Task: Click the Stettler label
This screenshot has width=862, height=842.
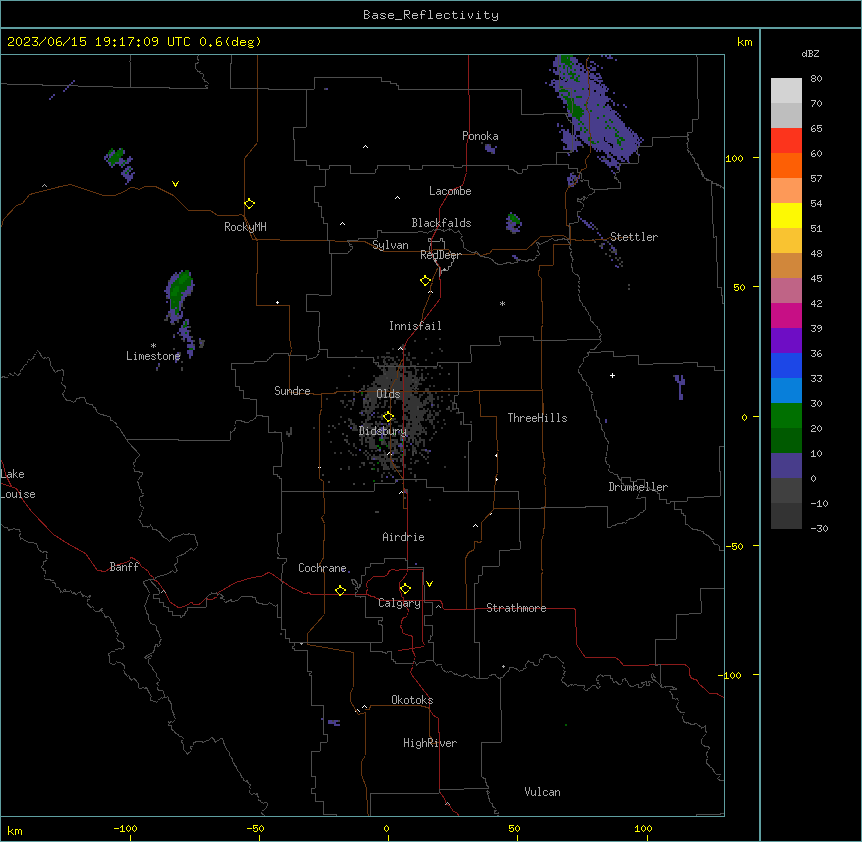Action: point(634,237)
